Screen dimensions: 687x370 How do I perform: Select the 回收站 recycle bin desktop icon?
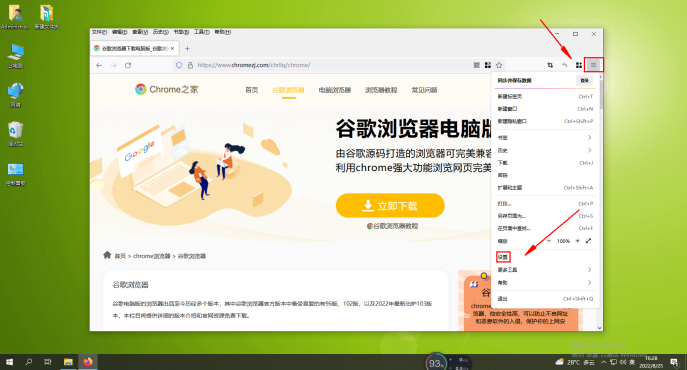coord(15,134)
